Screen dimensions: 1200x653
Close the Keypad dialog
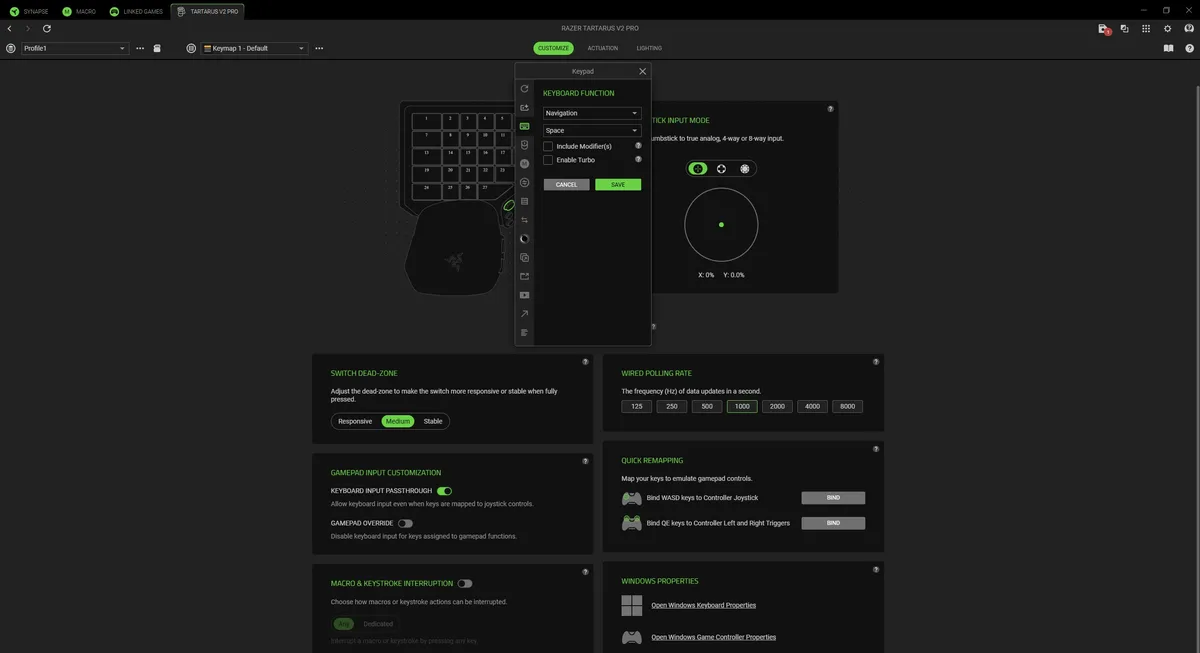pos(642,72)
